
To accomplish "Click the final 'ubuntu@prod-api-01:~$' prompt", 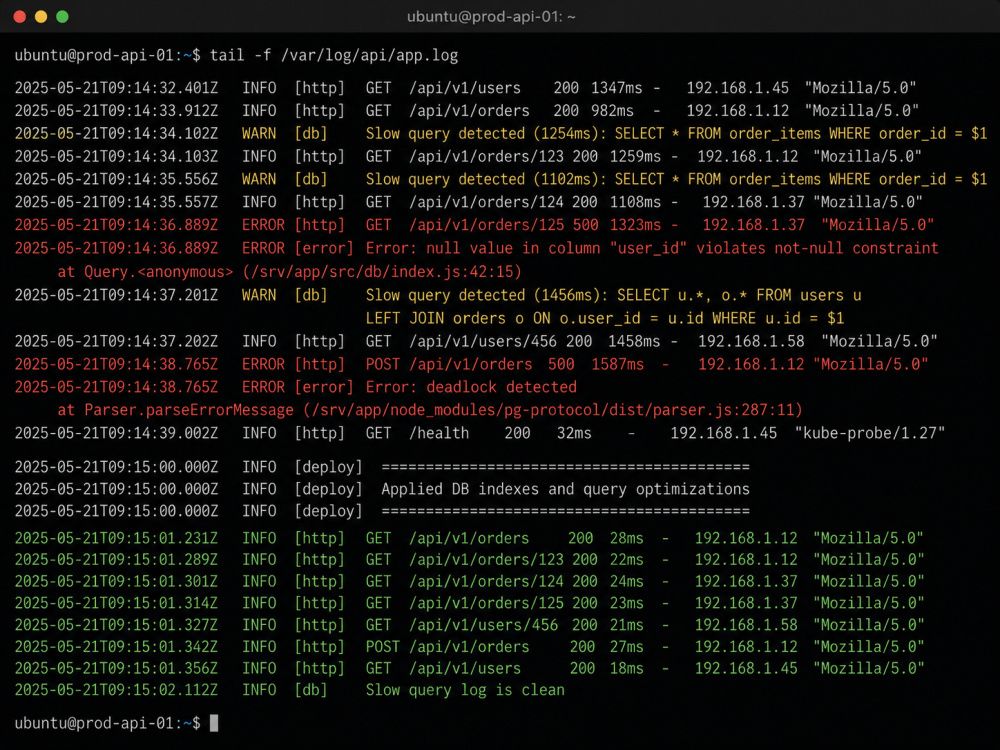I will [x=108, y=723].
